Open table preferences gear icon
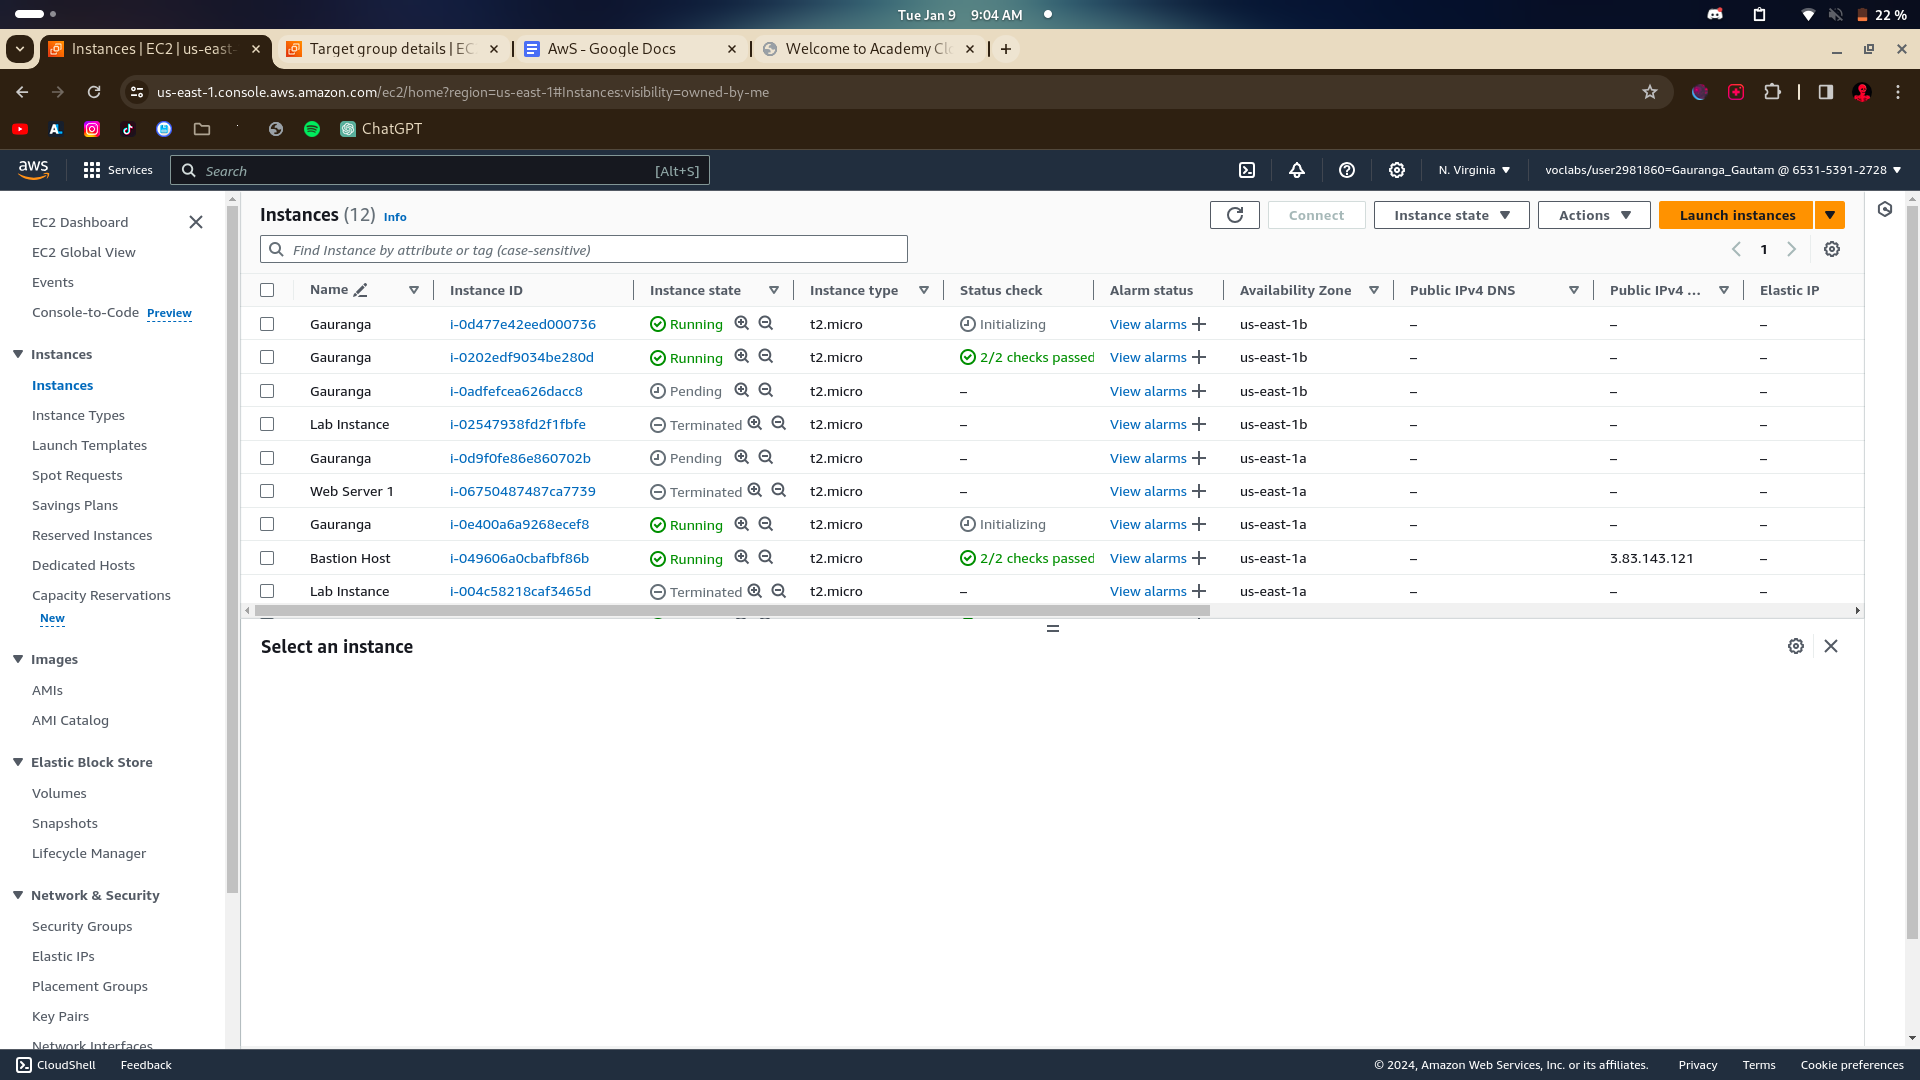The image size is (1920, 1080). pyautogui.click(x=1831, y=250)
